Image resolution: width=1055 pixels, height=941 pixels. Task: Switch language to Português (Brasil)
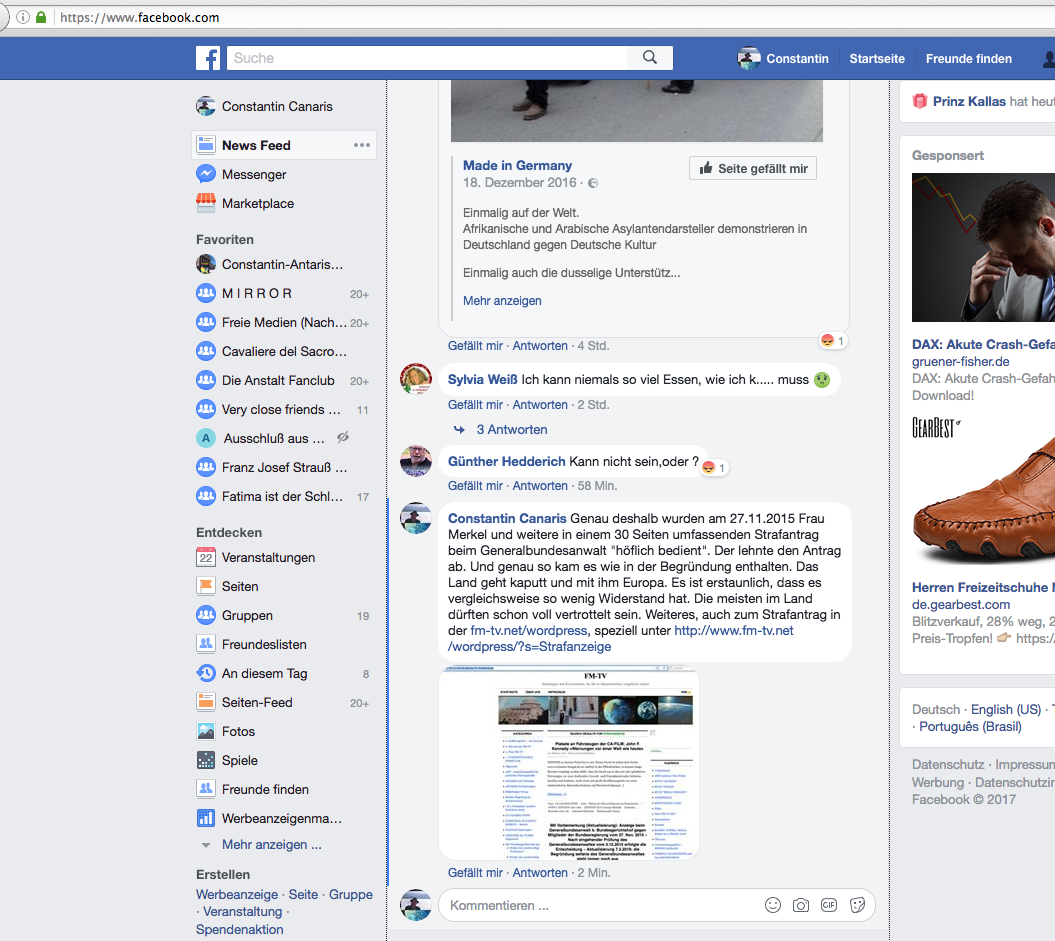tap(970, 726)
